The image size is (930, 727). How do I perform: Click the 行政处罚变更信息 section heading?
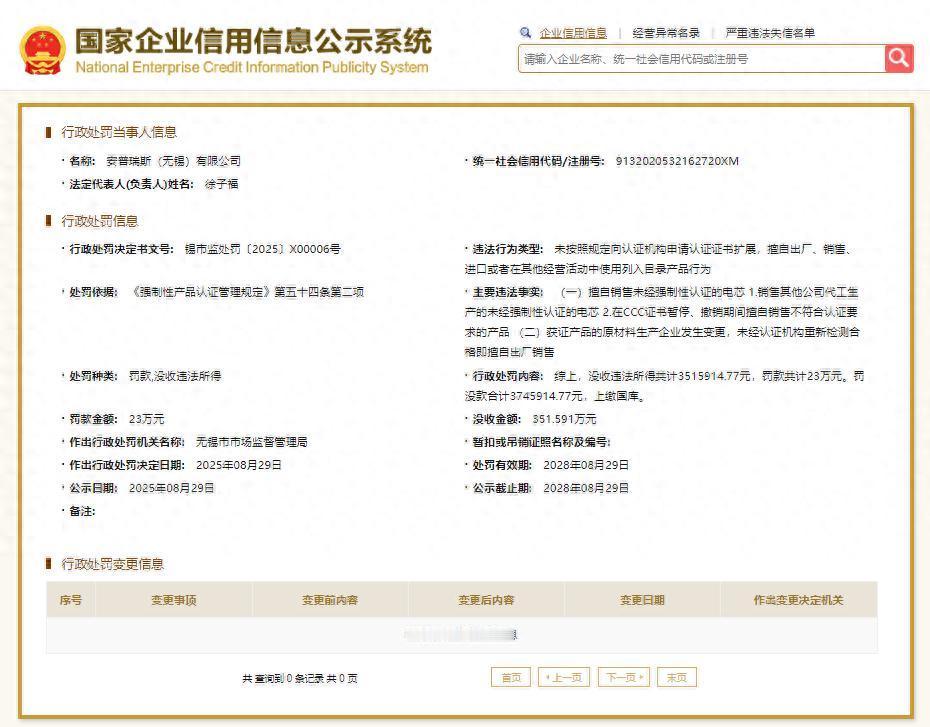click(x=113, y=564)
